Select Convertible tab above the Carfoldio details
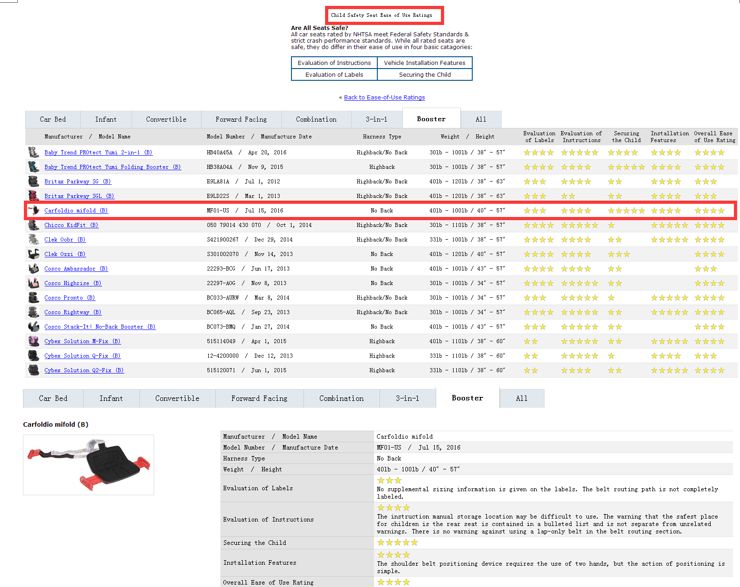The height and width of the screenshot is (587, 740). click(177, 398)
